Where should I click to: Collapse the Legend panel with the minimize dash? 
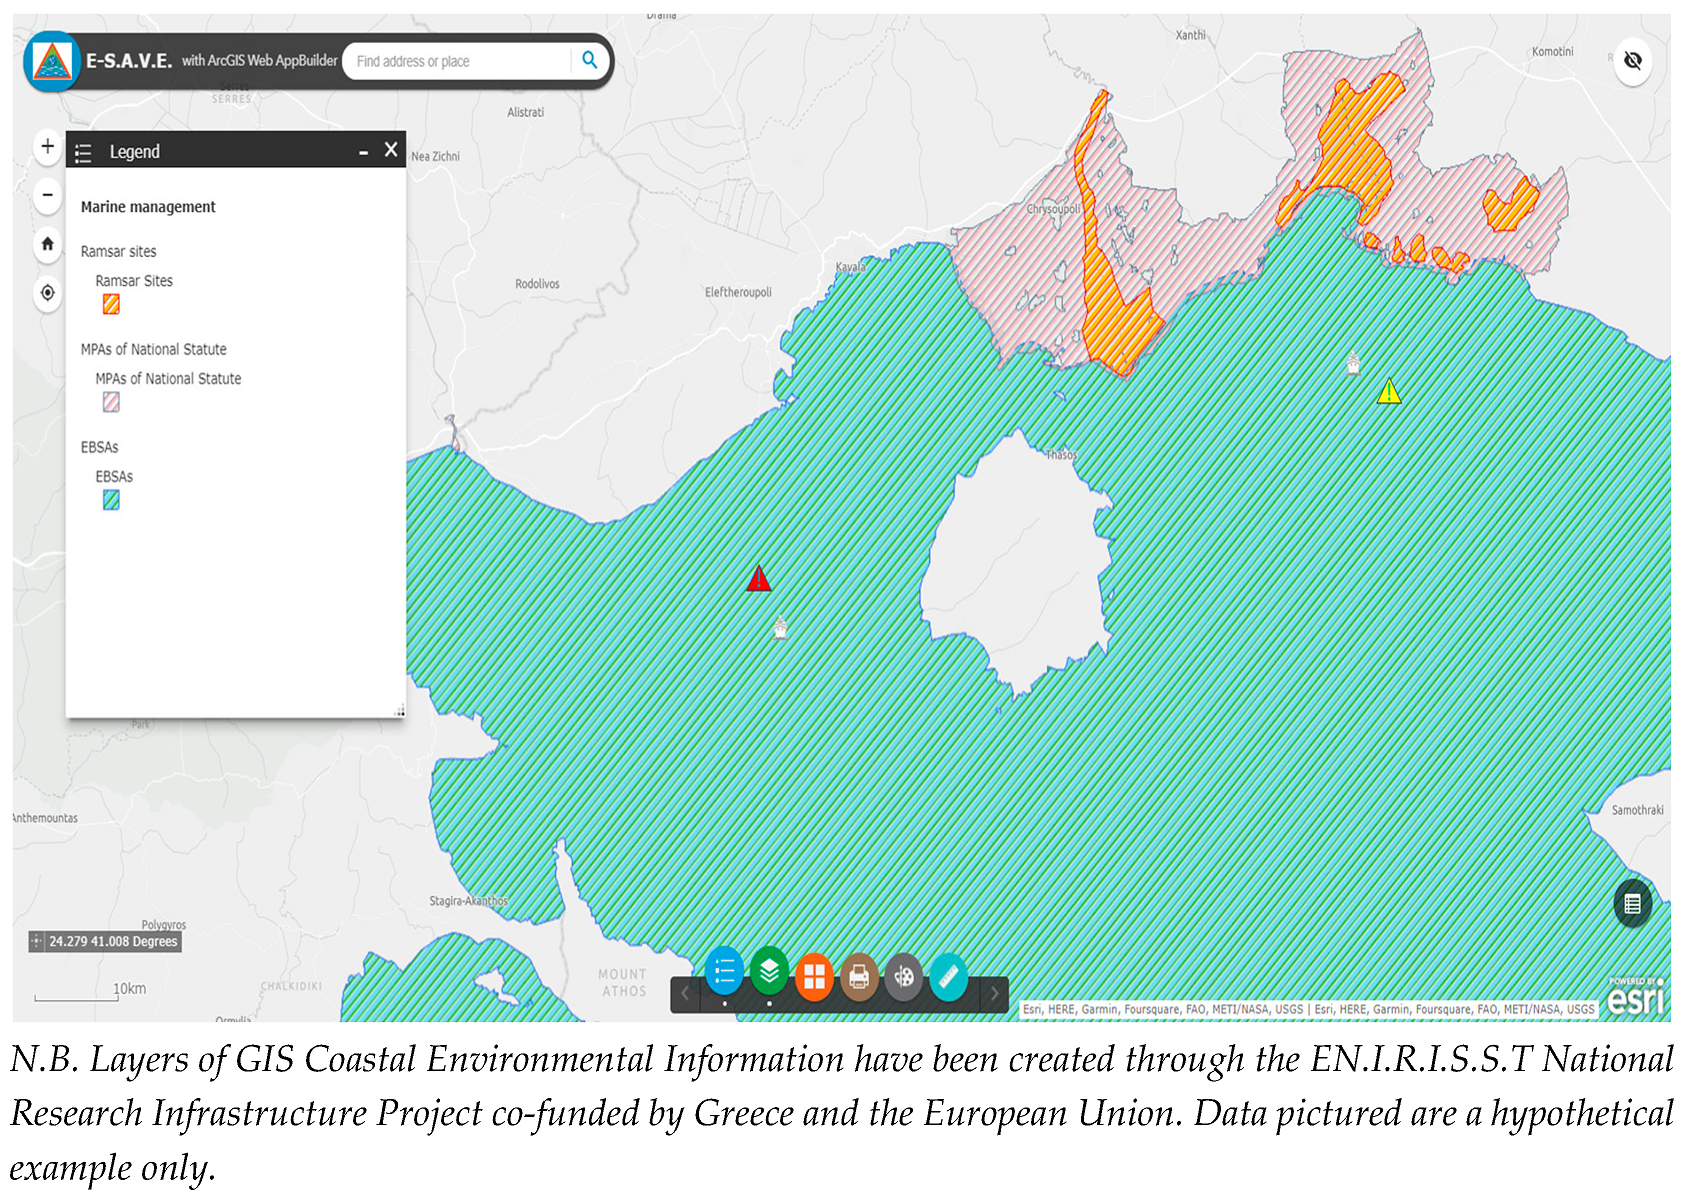[363, 152]
